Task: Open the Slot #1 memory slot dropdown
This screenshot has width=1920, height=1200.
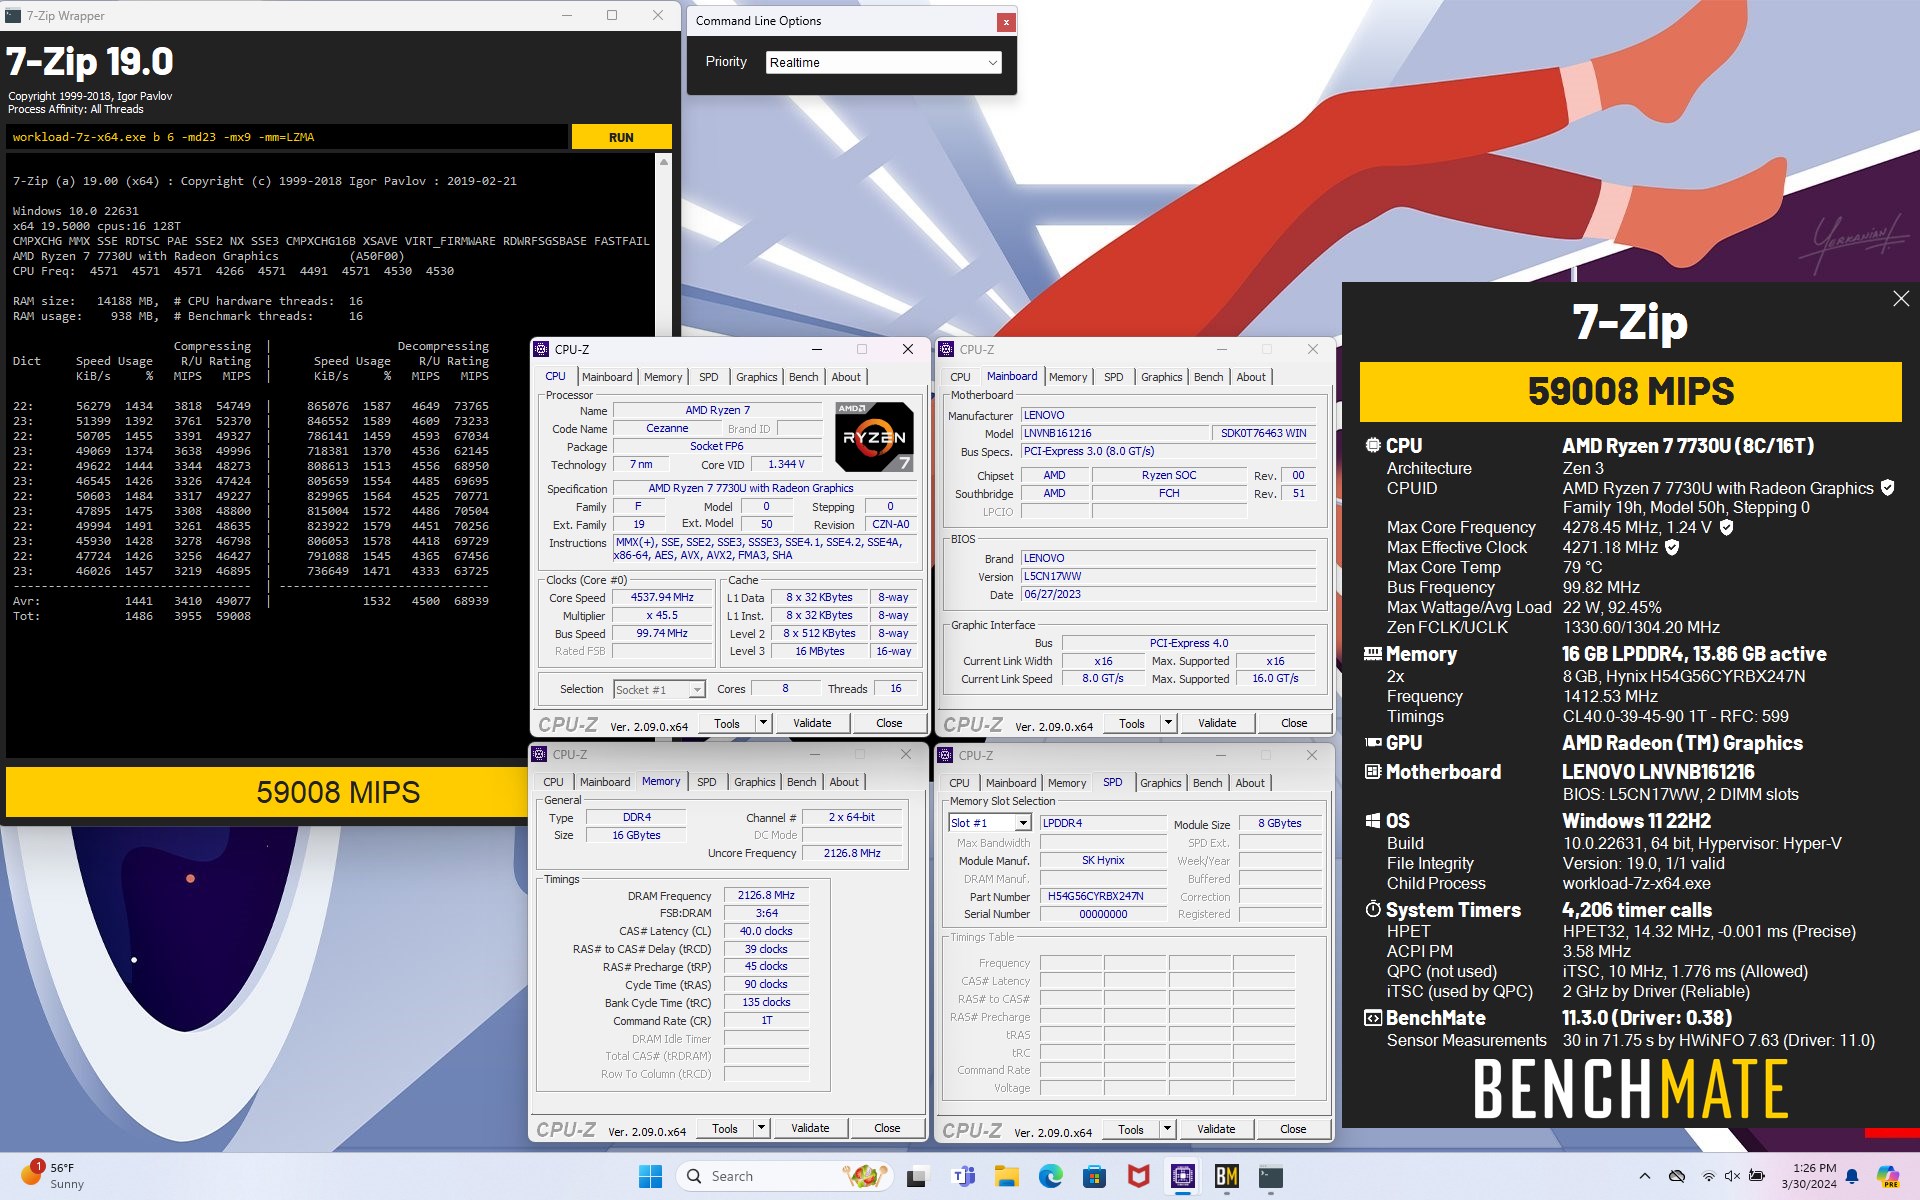Action: coord(989,823)
